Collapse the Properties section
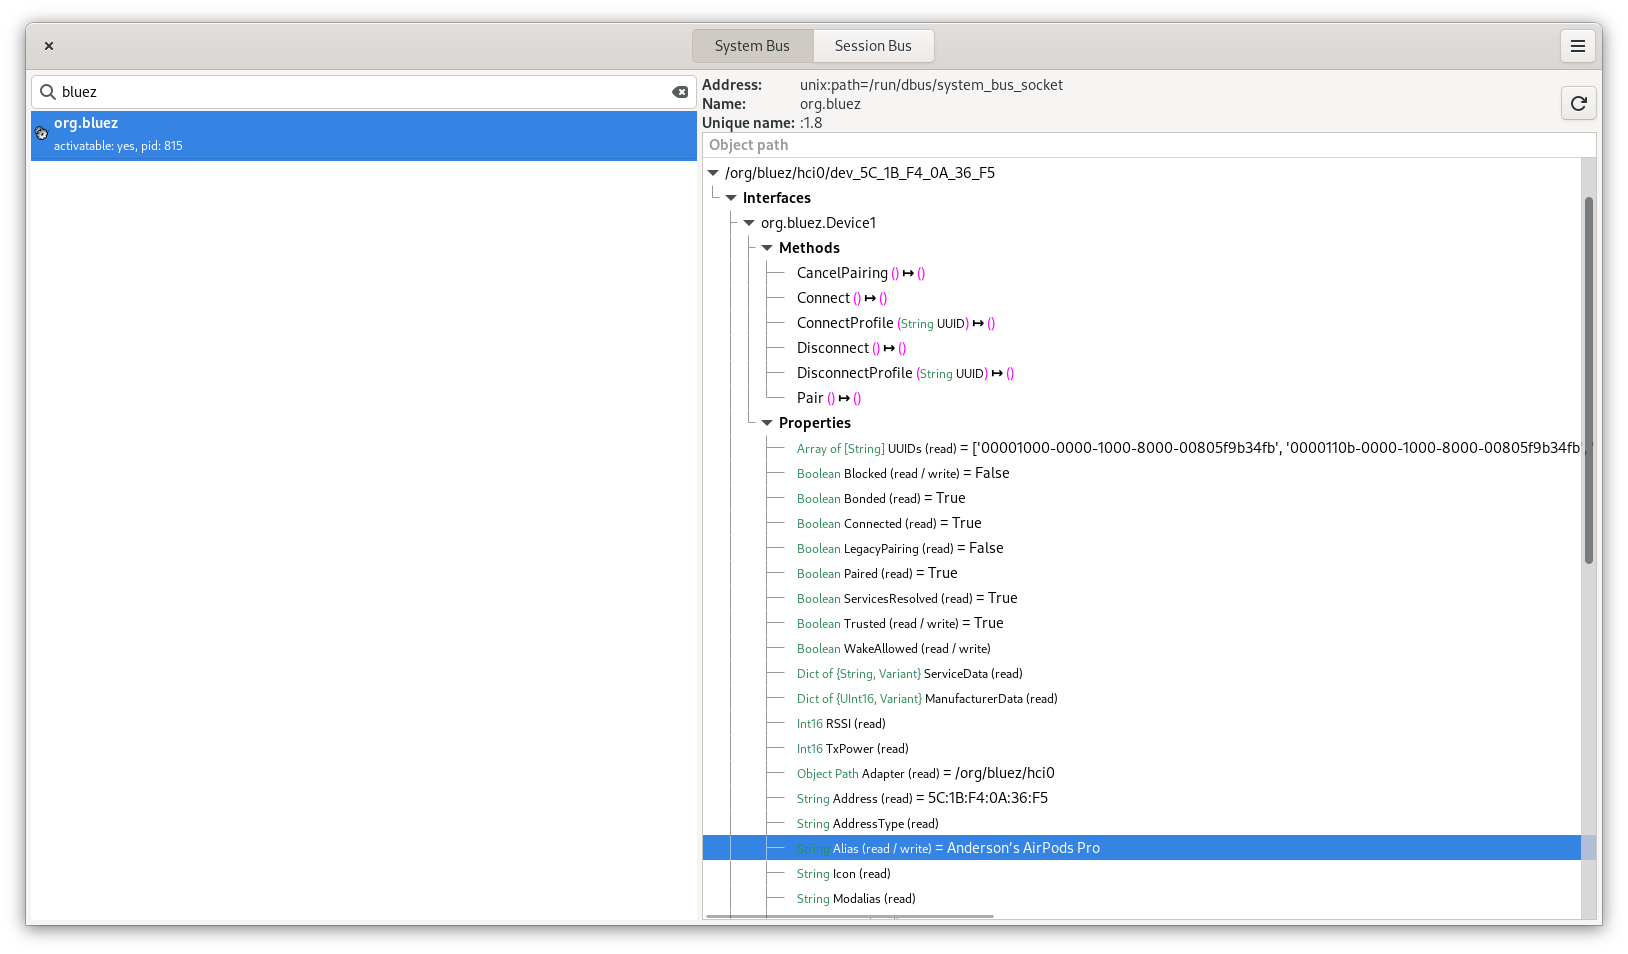1628x954 pixels. pos(767,422)
